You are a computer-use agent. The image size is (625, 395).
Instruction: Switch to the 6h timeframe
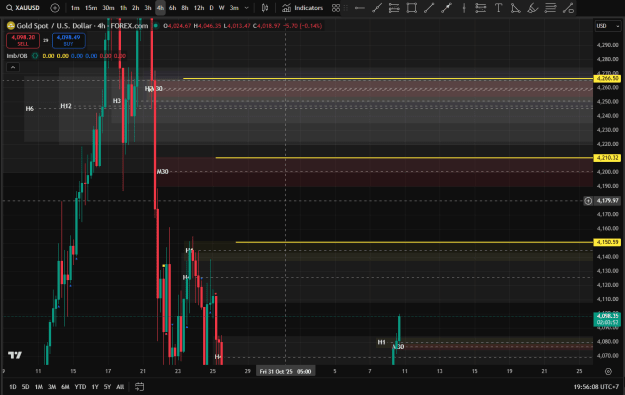pyautogui.click(x=172, y=8)
